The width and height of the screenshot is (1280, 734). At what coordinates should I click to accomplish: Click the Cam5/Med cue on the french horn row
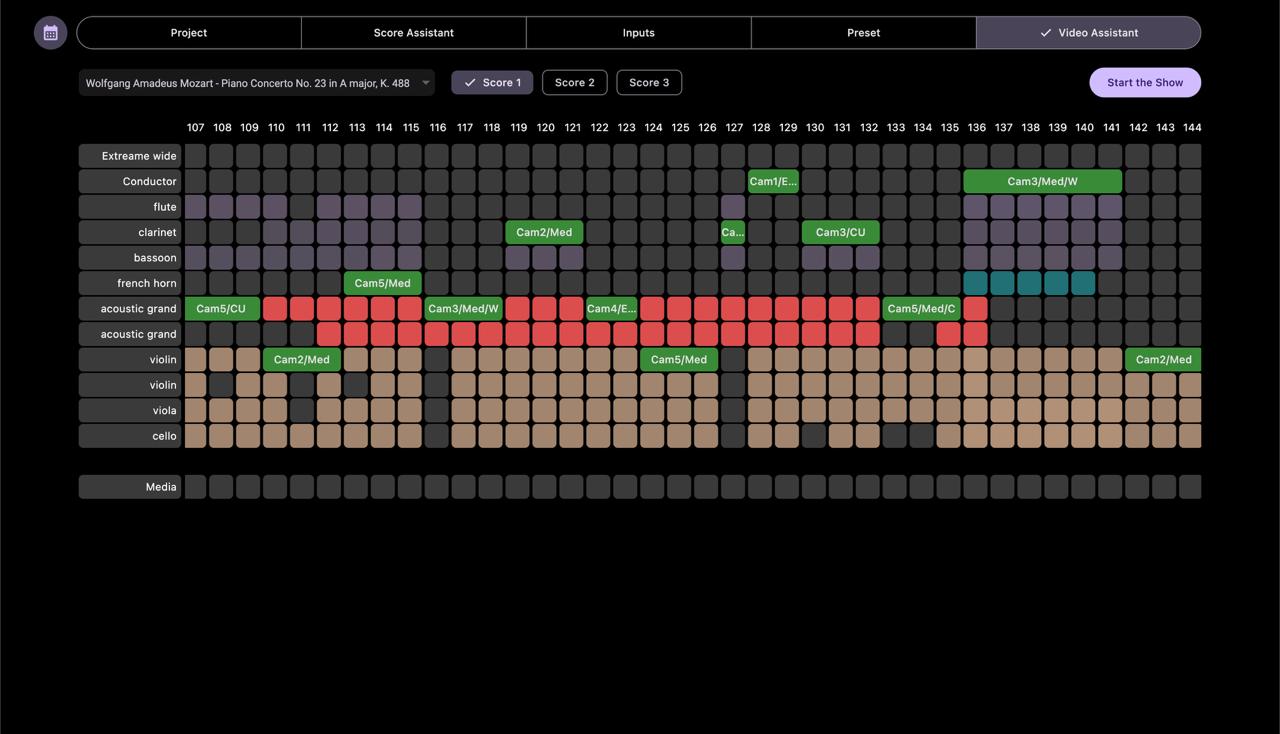pyautogui.click(x=382, y=283)
